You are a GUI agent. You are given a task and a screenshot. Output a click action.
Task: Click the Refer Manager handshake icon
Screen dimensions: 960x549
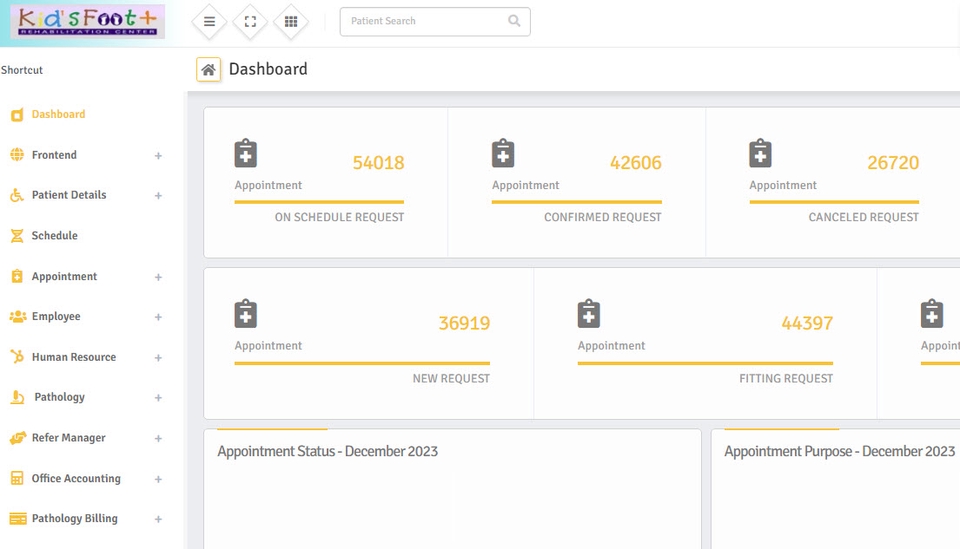pos(18,438)
